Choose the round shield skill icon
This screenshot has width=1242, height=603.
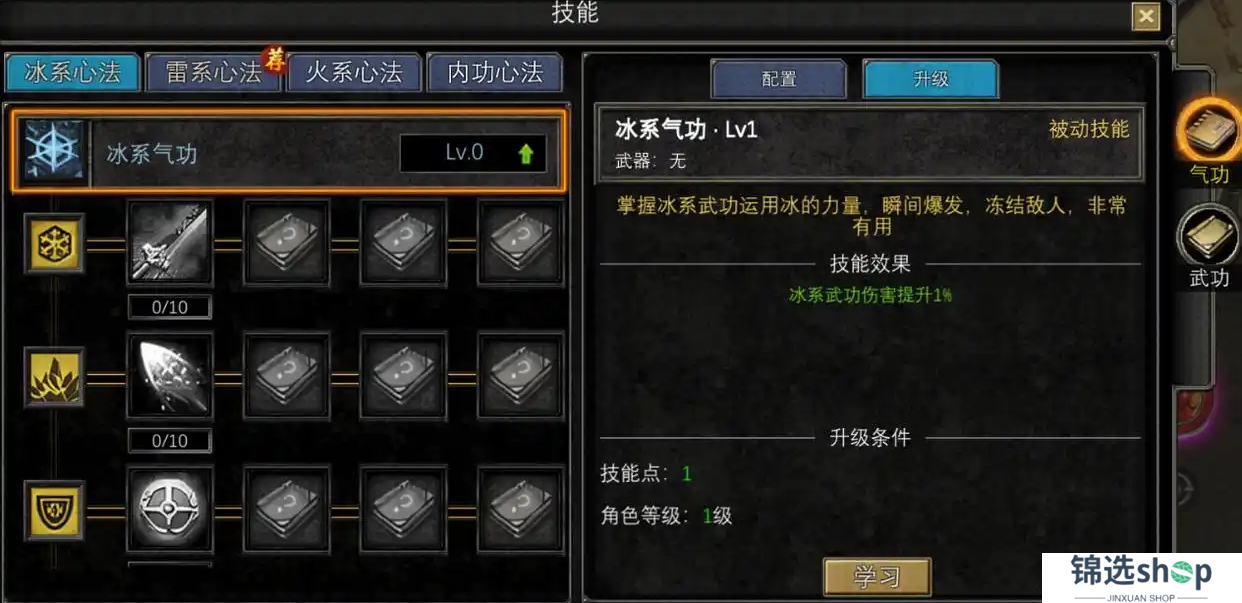click(169, 508)
